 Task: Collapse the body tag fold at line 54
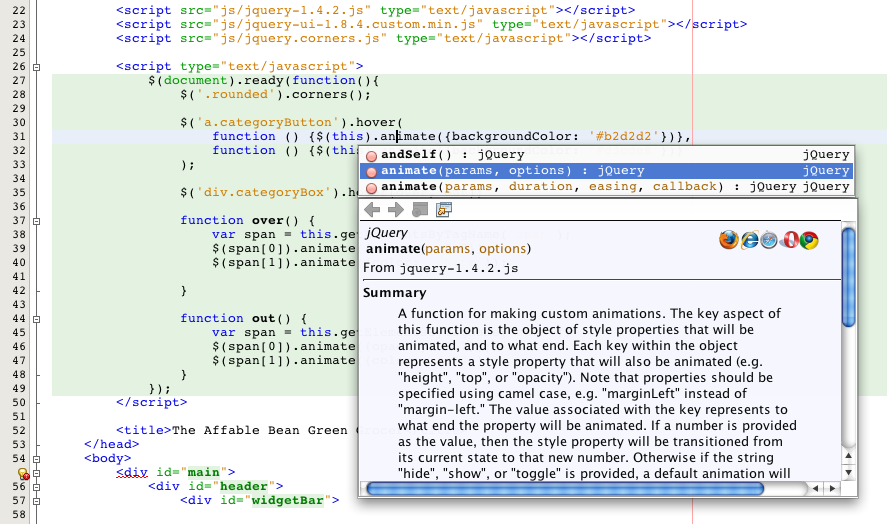pos(36,459)
